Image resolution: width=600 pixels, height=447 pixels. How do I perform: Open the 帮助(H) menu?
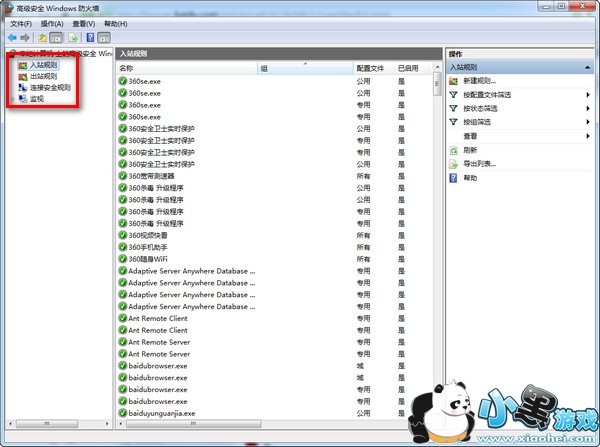click(x=116, y=24)
